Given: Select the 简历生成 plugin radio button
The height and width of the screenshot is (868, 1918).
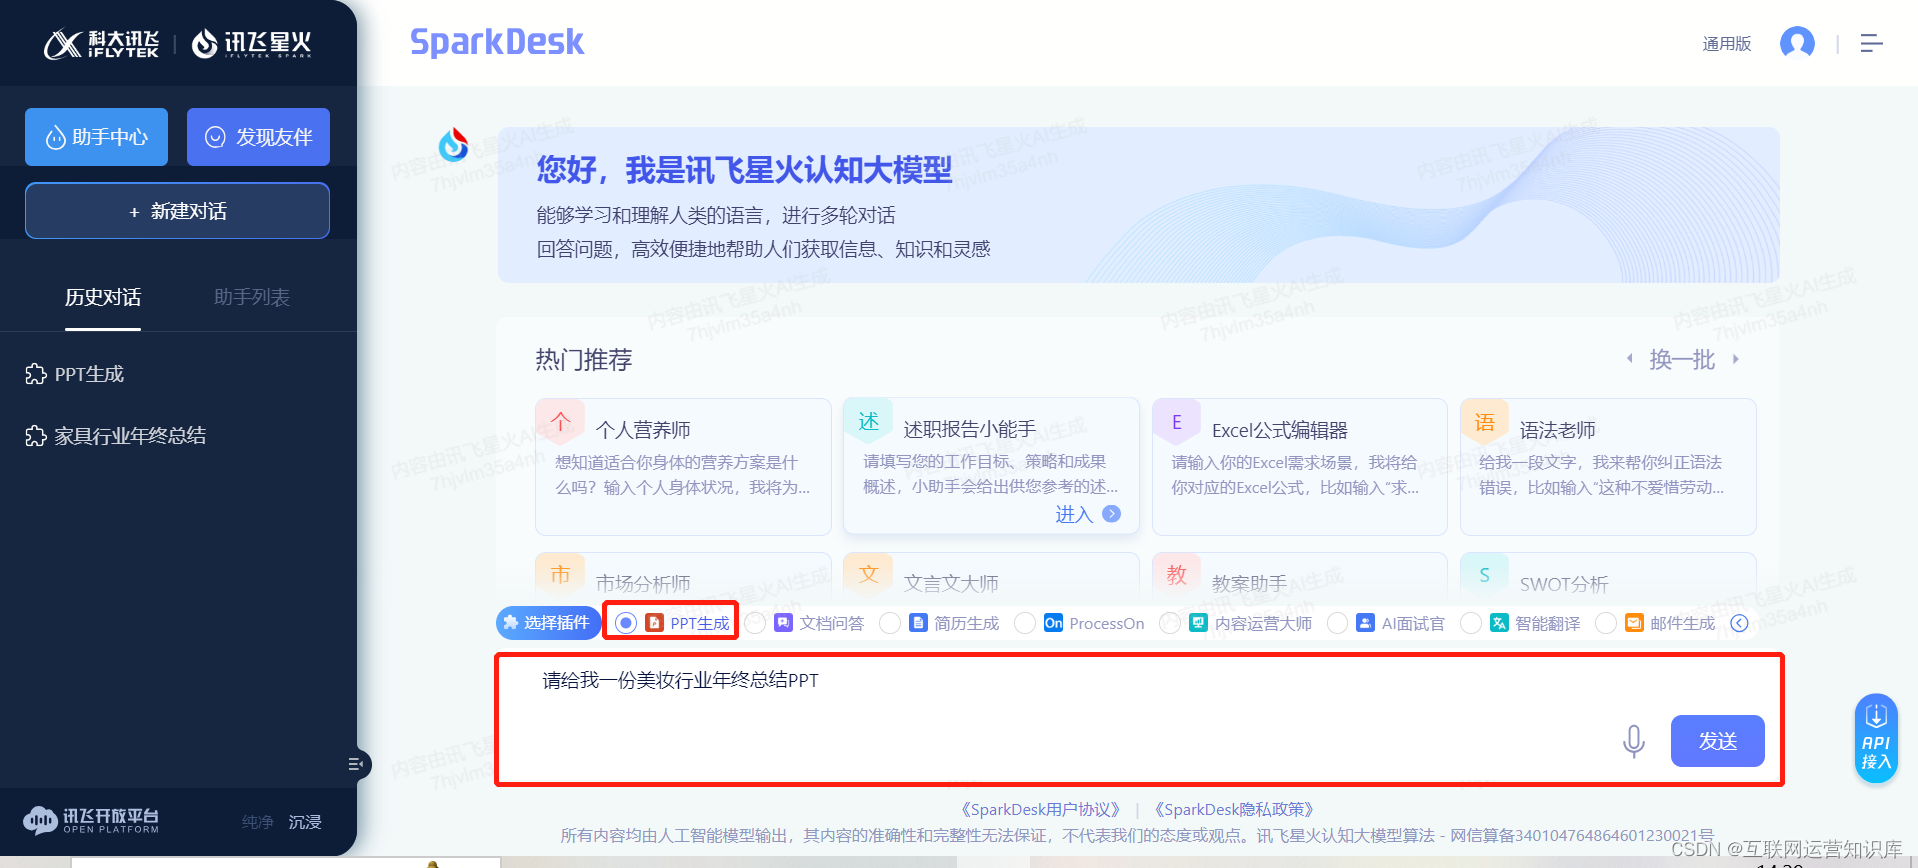Looking at the screenshot, I should [890, 623].
